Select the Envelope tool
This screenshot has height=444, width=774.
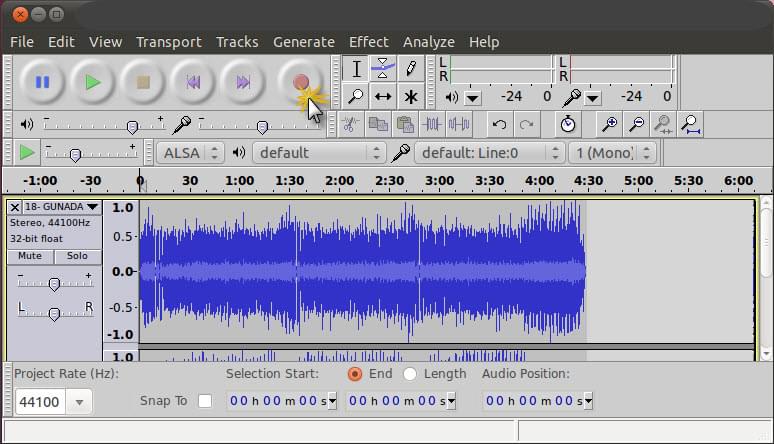click(383, 69)
